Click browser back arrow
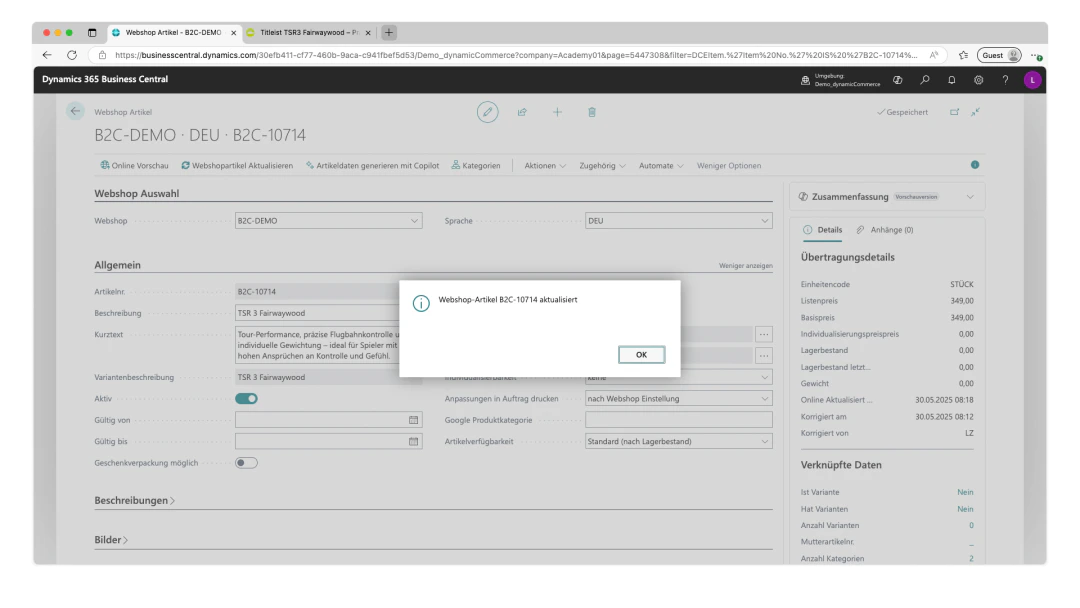The width and height of the screenshot is (1080, 608). pyautogui.click(x=47, y=55)
